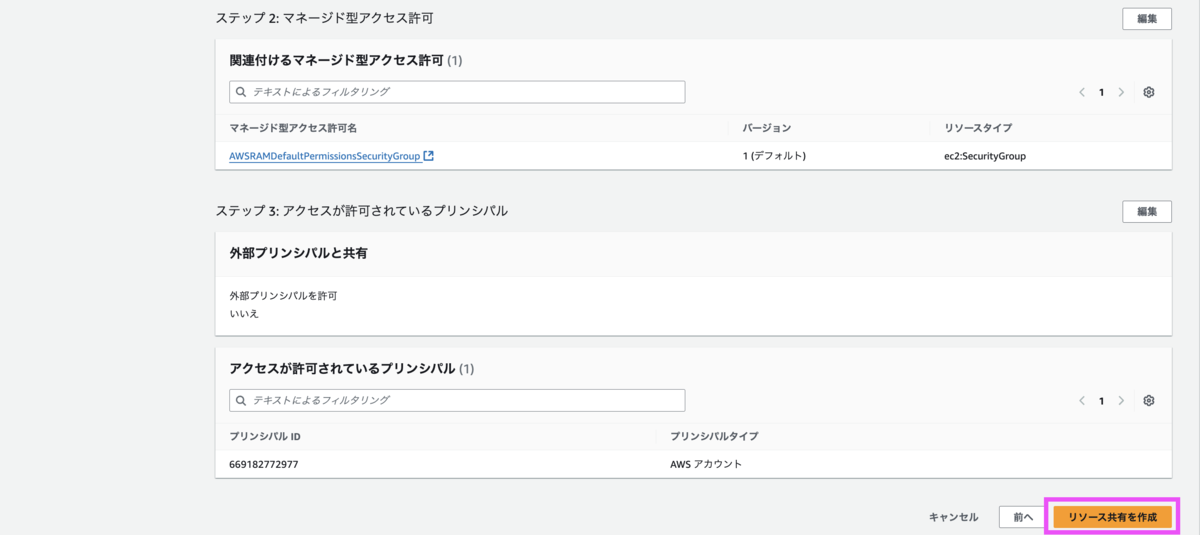Viewport: 1200px width, 535px height.
Task: Go to previous page of managed permissions
Action: click(x=1082, y=92)
